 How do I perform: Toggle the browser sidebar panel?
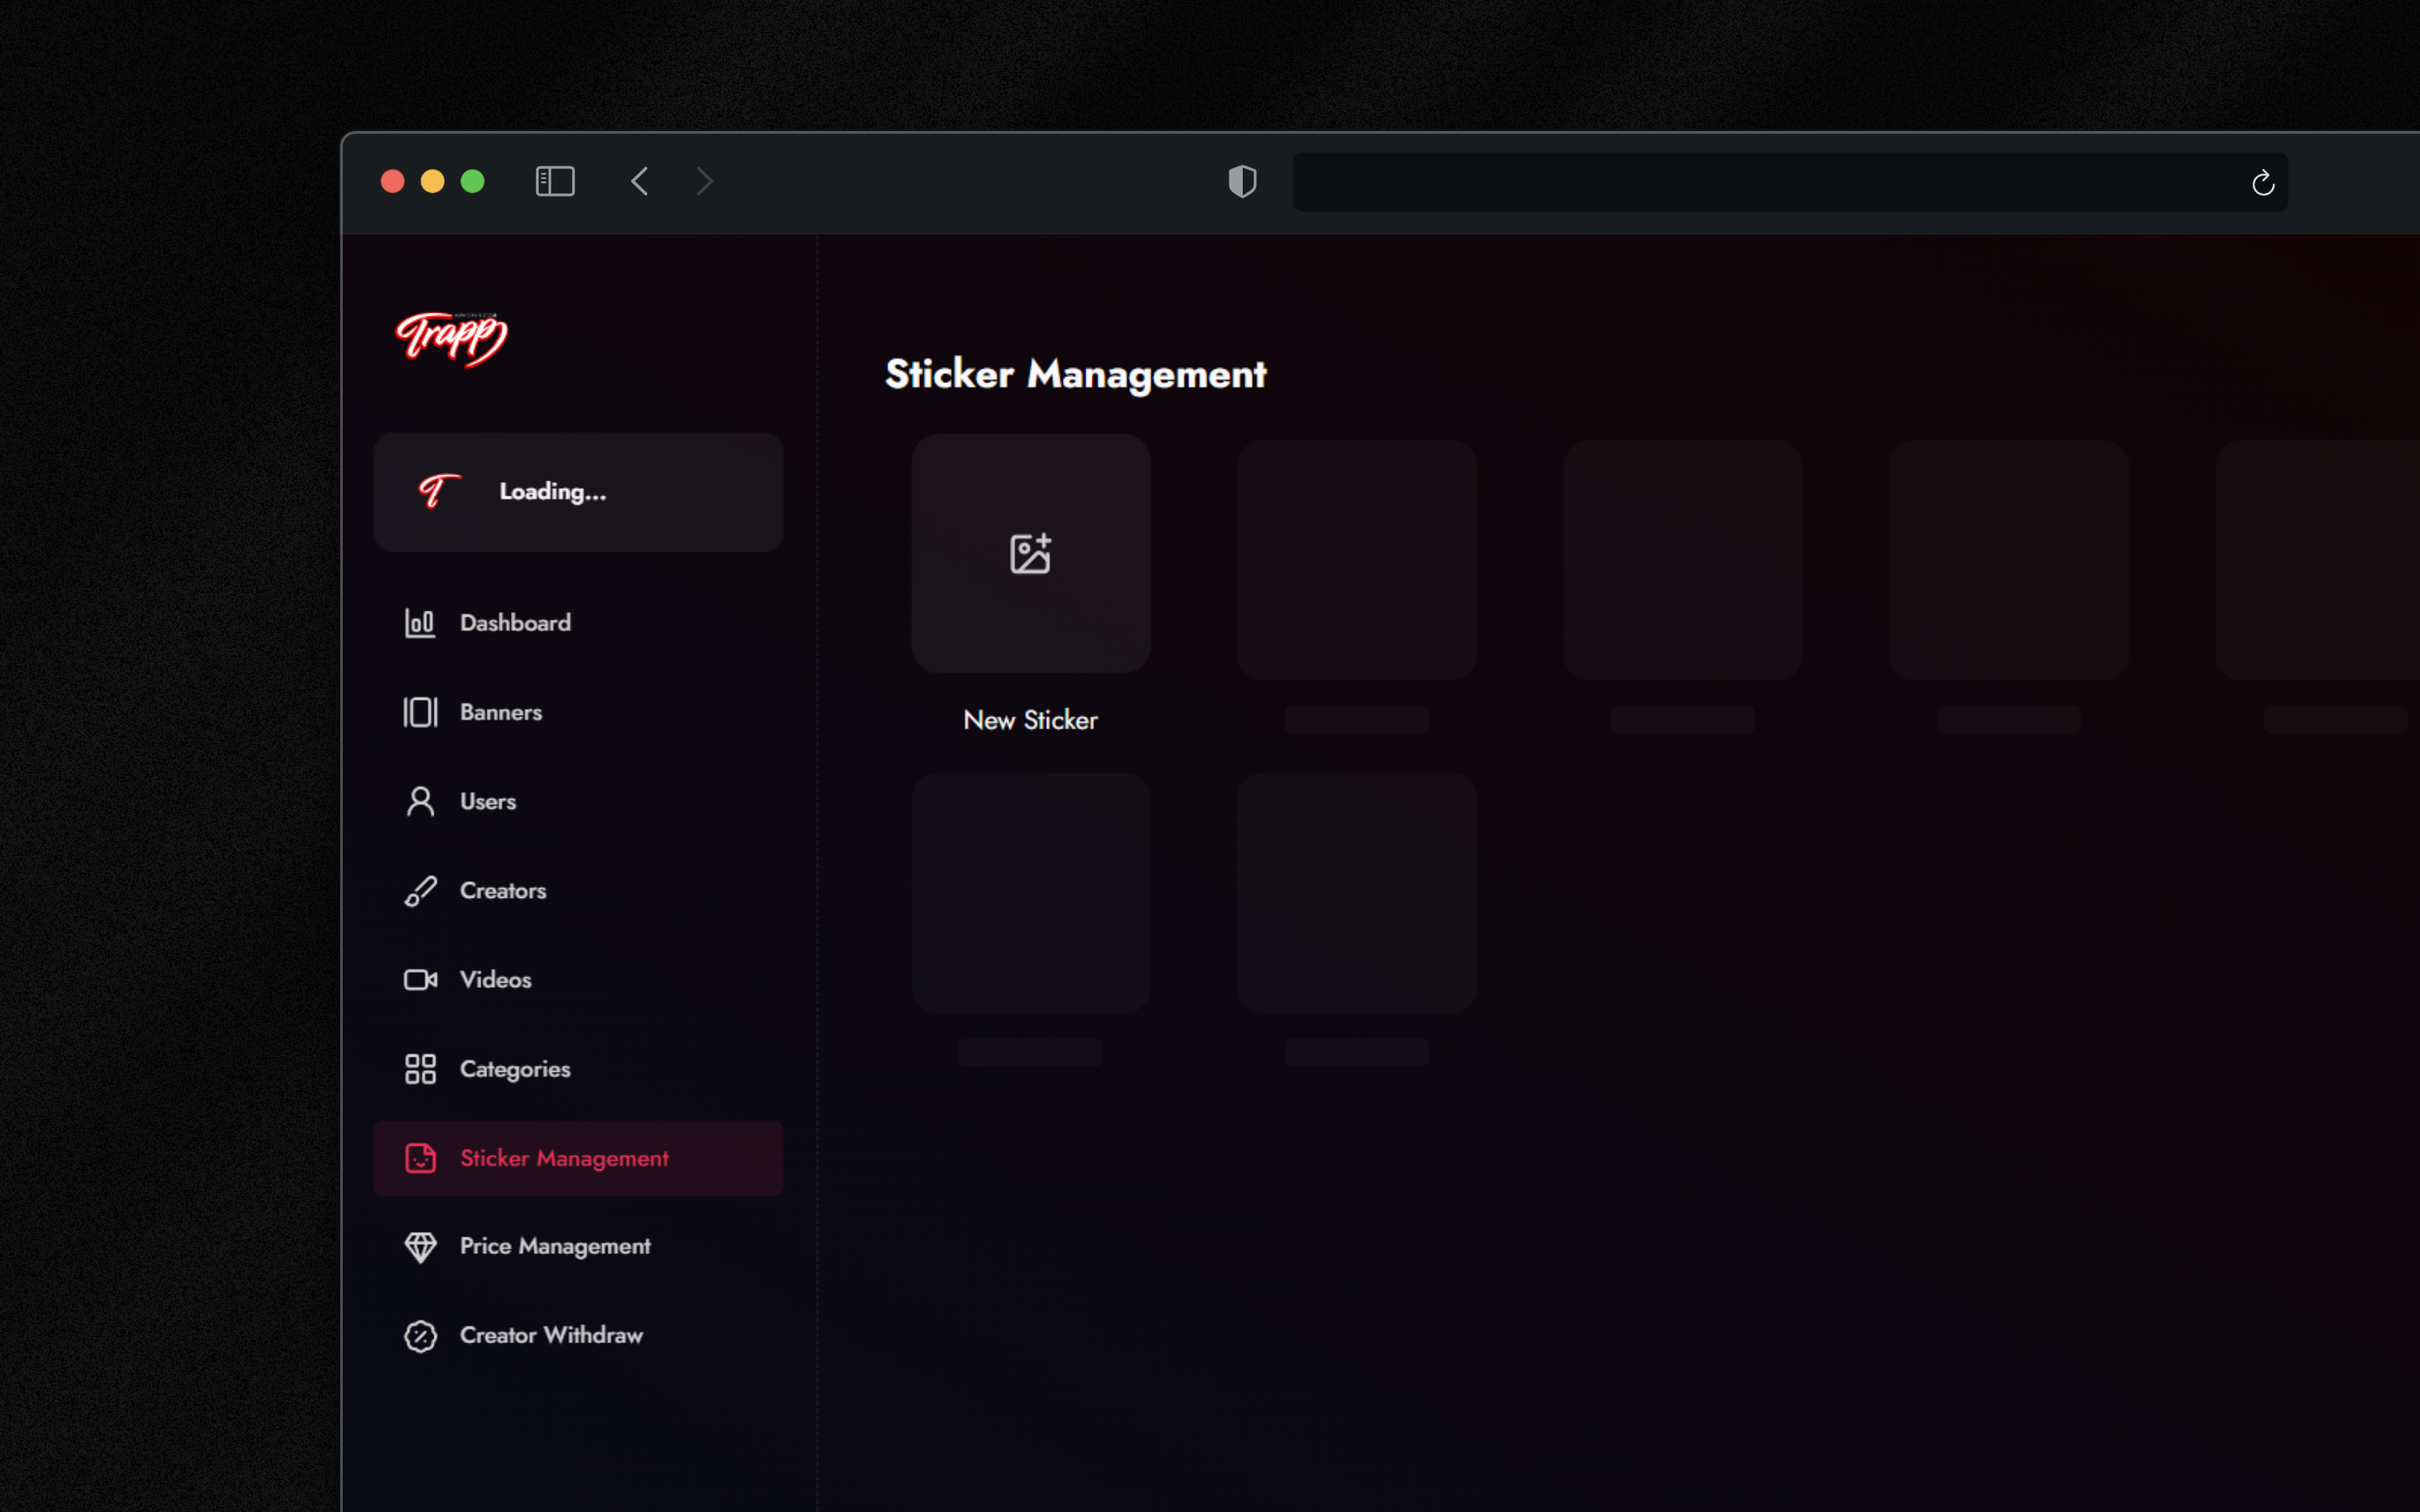[555, 181]
